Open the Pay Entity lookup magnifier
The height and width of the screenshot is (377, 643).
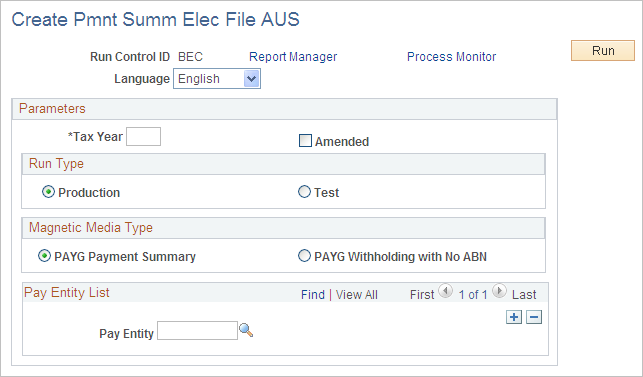[x=246, y=330]
